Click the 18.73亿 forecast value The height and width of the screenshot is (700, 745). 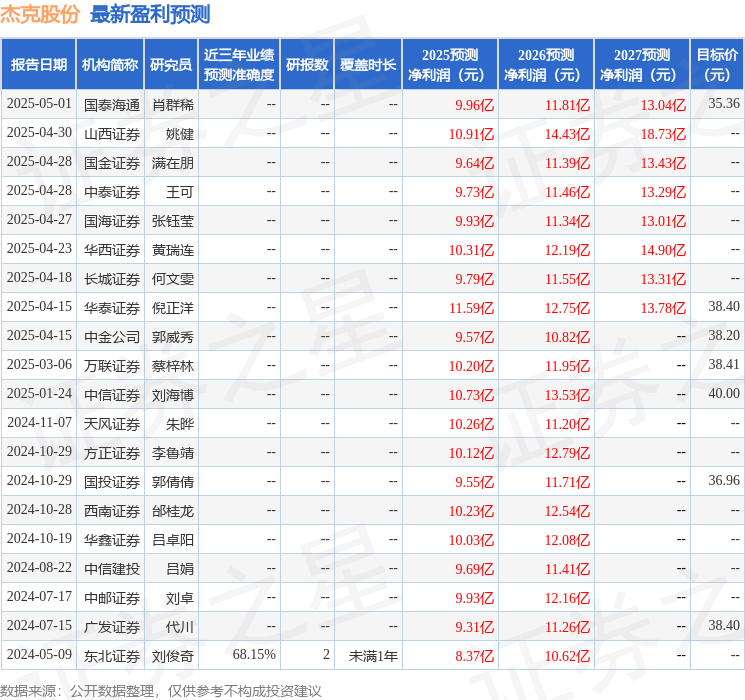point(663,134)
